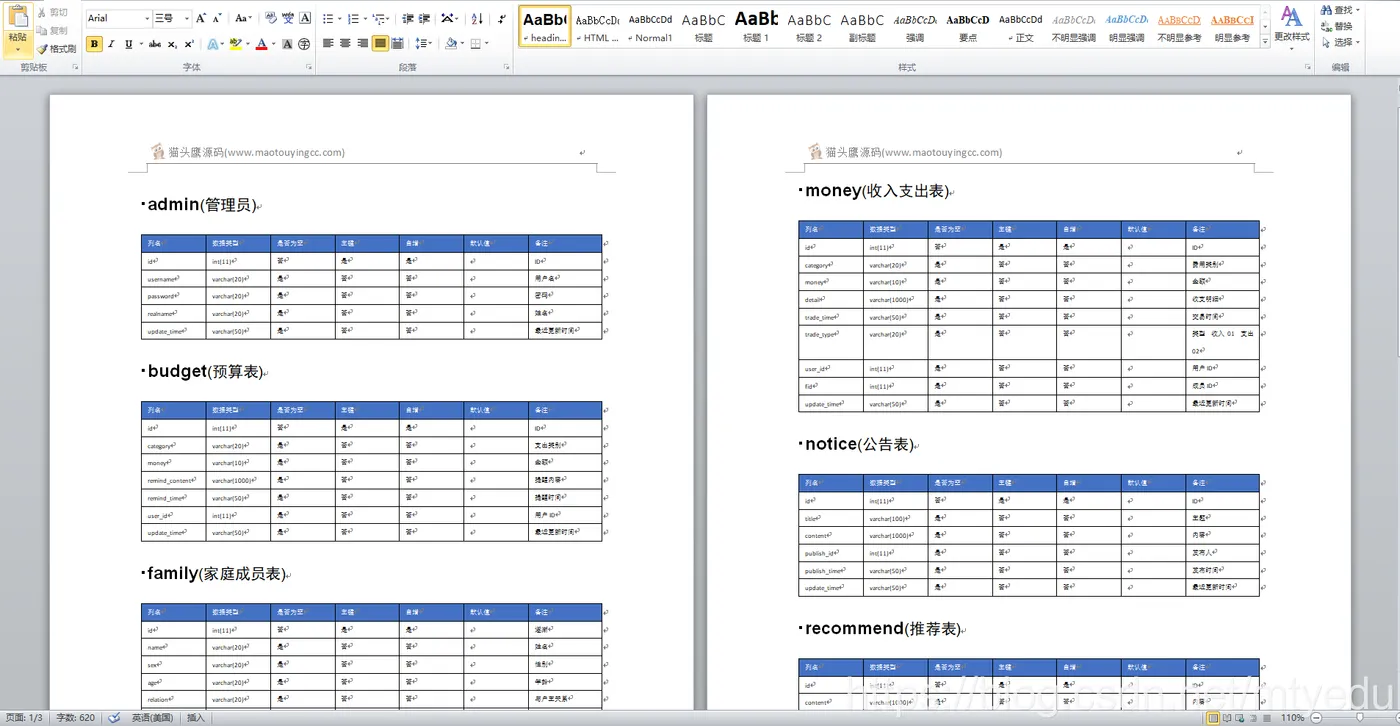Toggle Justify alignment

(x=380, y=44)
